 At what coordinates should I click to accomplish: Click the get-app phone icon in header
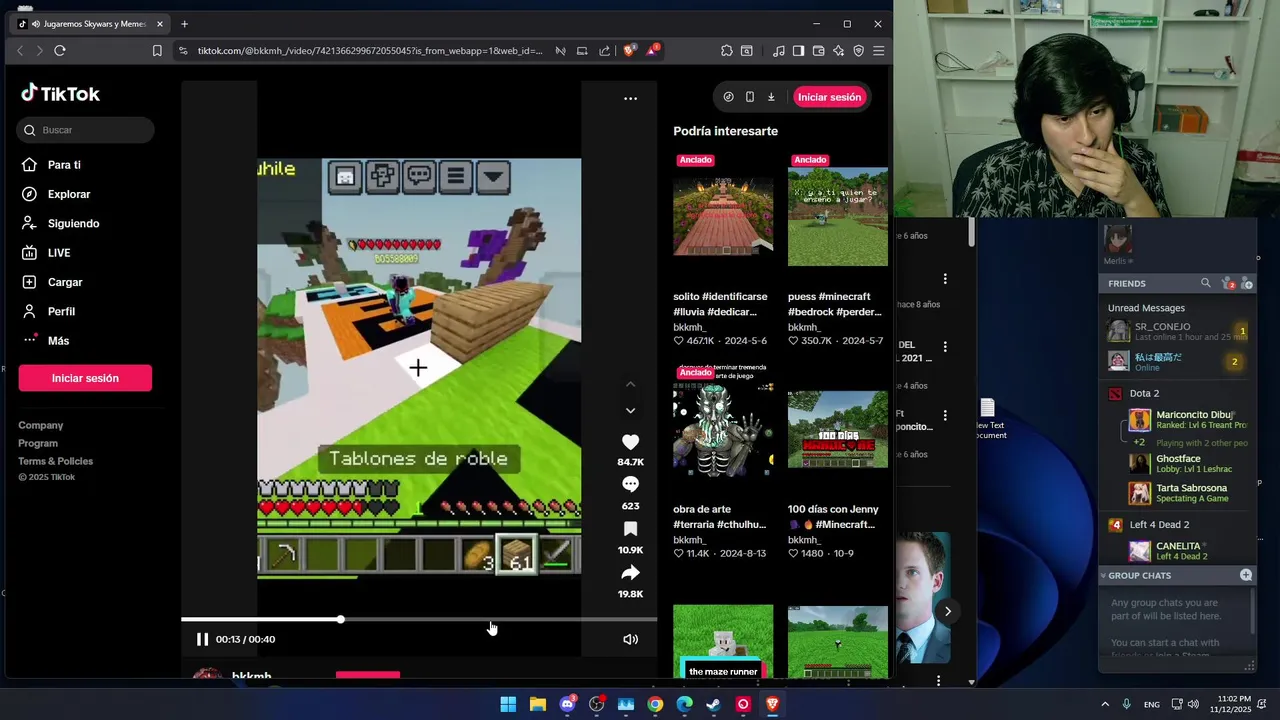750,97
